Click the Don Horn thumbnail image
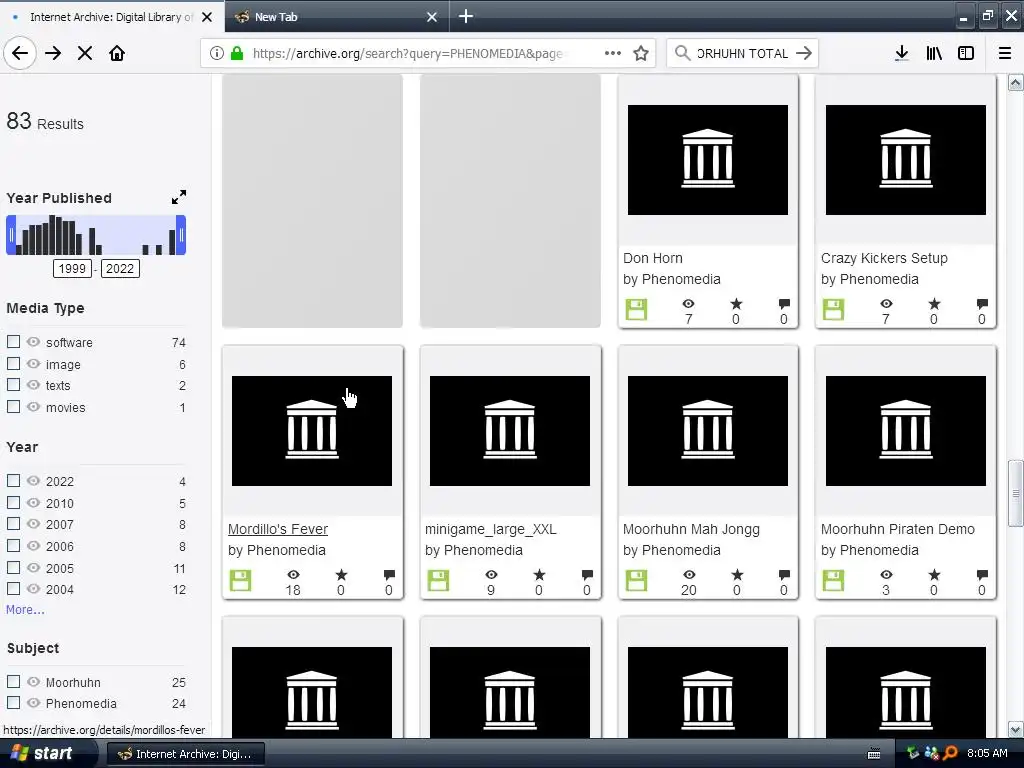This screenshot has height=768, width=1024. coord(708,159)
